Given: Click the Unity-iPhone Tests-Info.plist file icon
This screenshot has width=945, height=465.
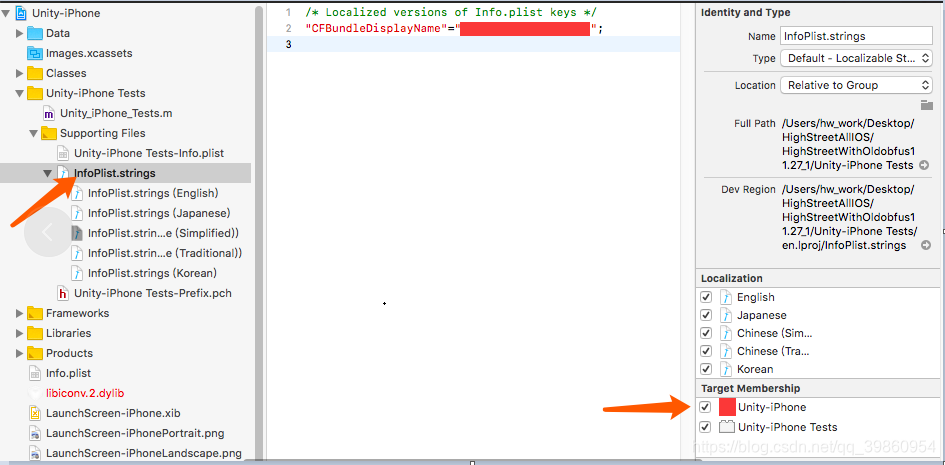Looking at the screenshot, I should tap(63, 153).
